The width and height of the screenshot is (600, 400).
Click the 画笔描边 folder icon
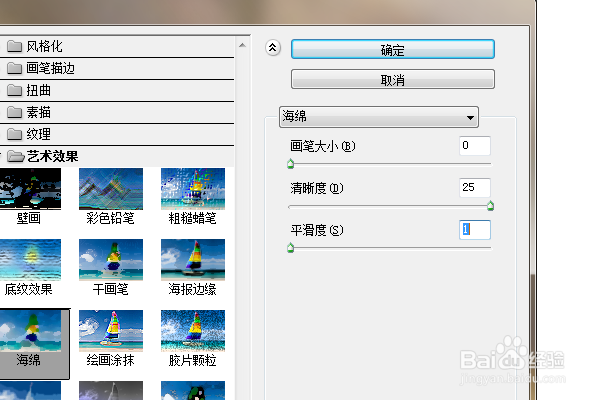tap(15, 69)
